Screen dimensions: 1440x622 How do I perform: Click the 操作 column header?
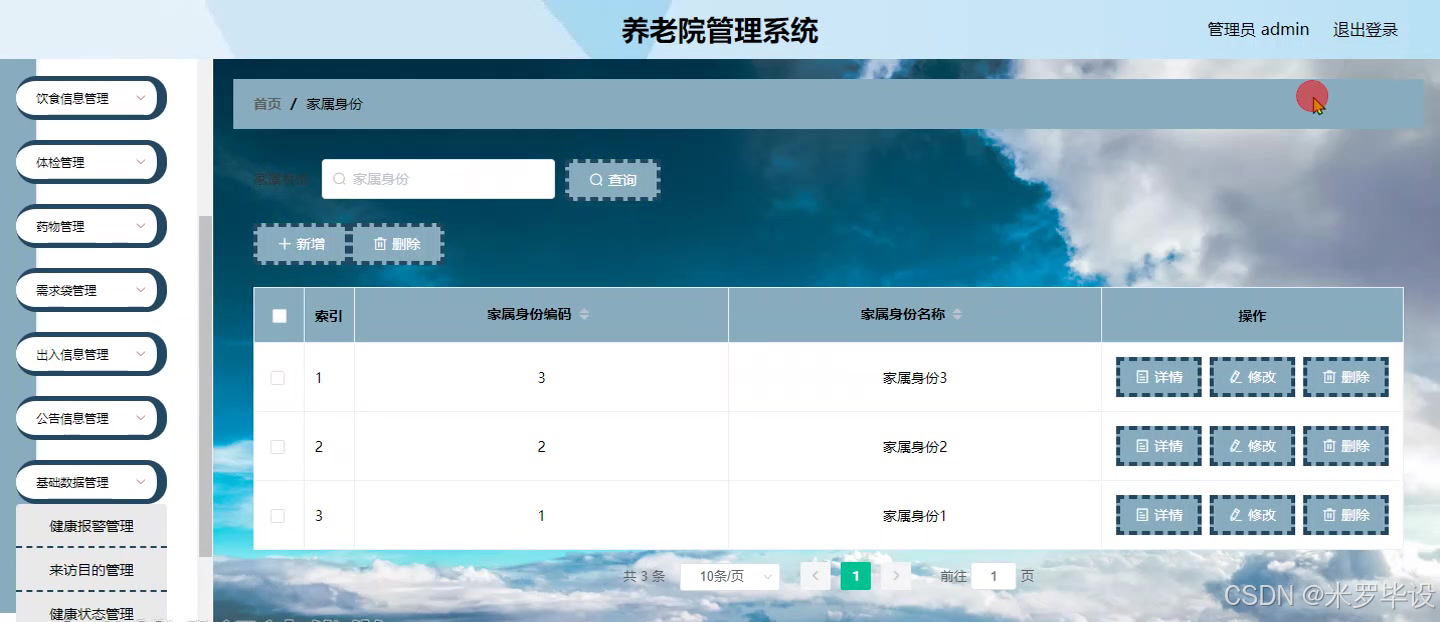point(1252,316)
